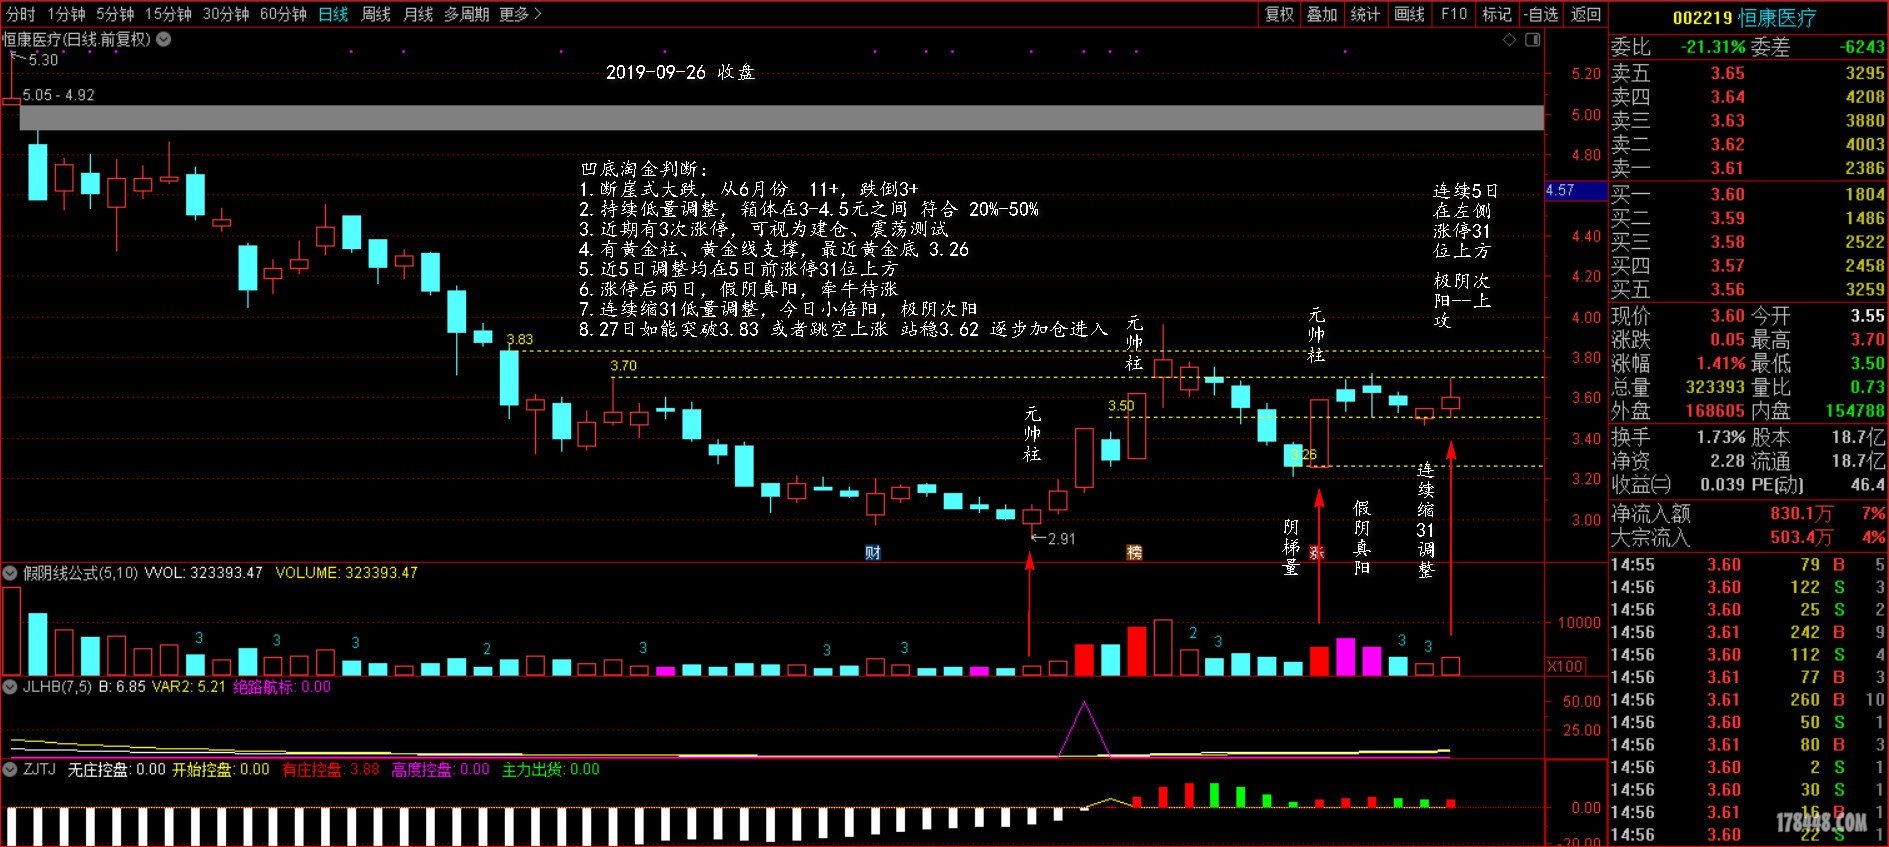The height and width of the screenshot is (847, 1889).
Task: Click the 涨 limit-up event marker
Action: [x=1317, y=552]
